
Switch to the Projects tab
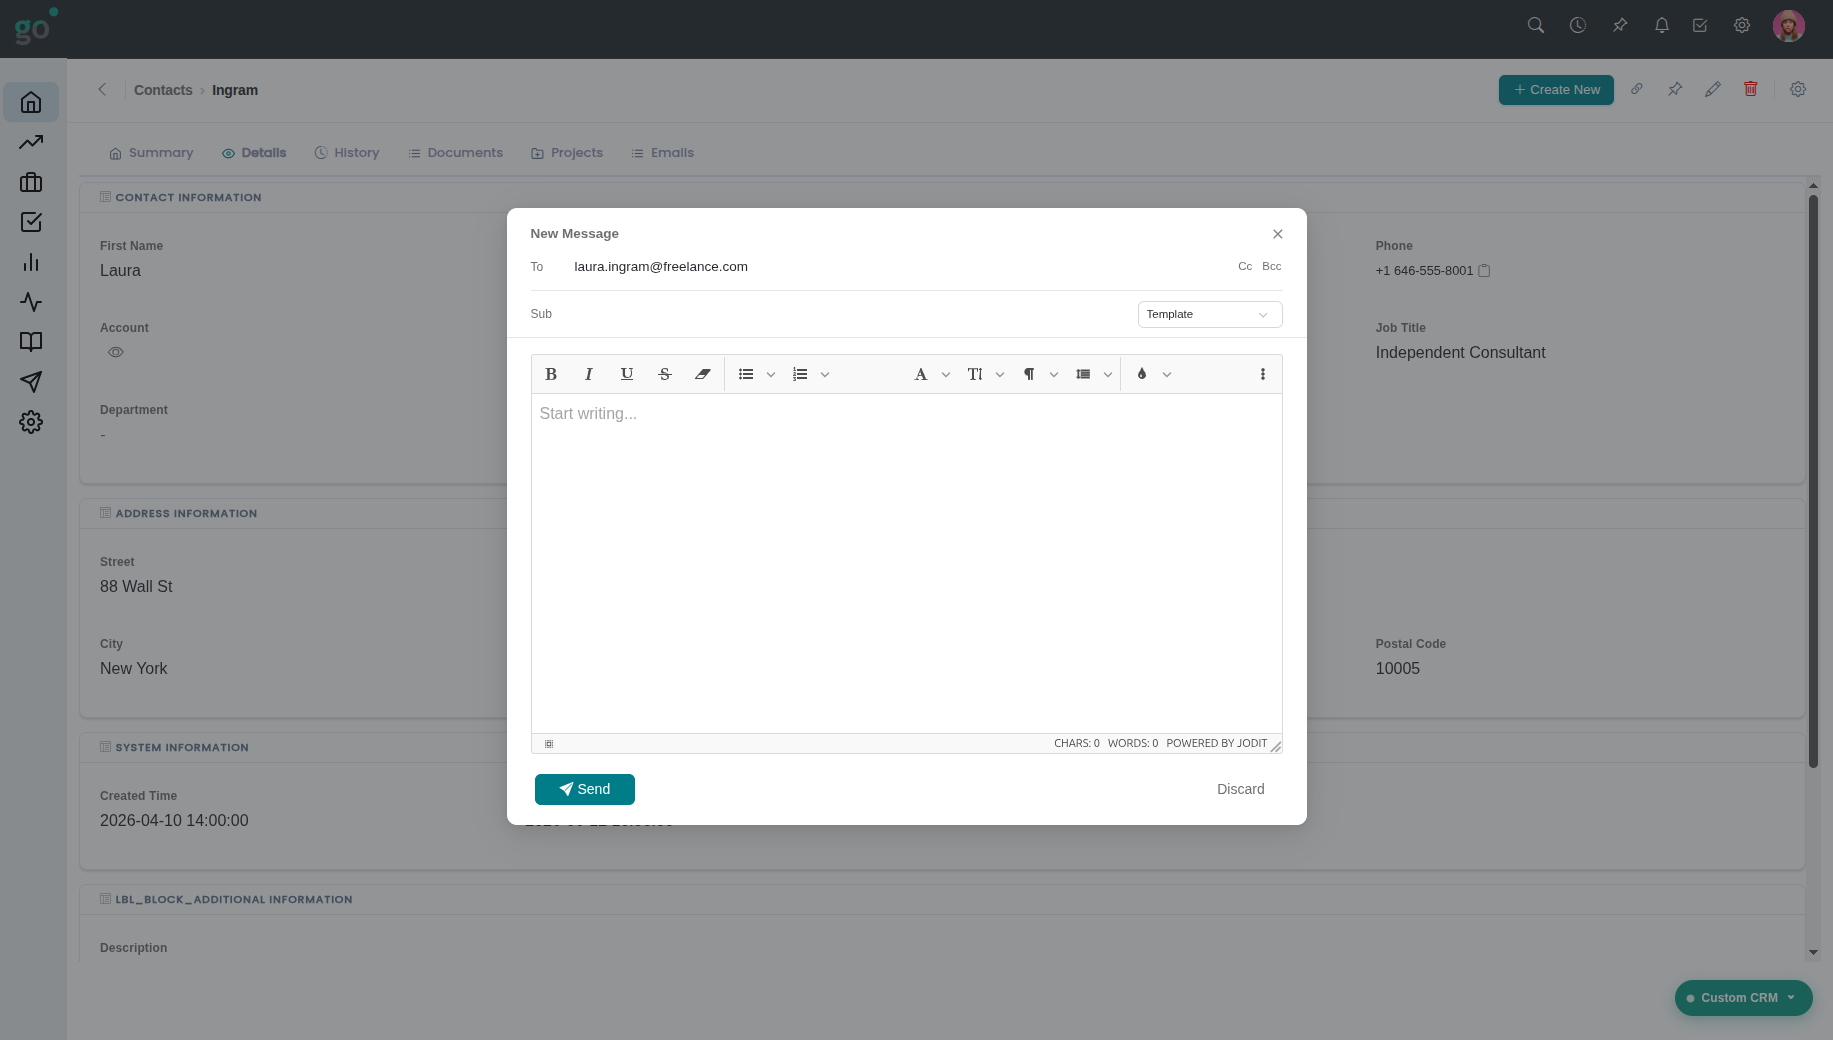567,153
